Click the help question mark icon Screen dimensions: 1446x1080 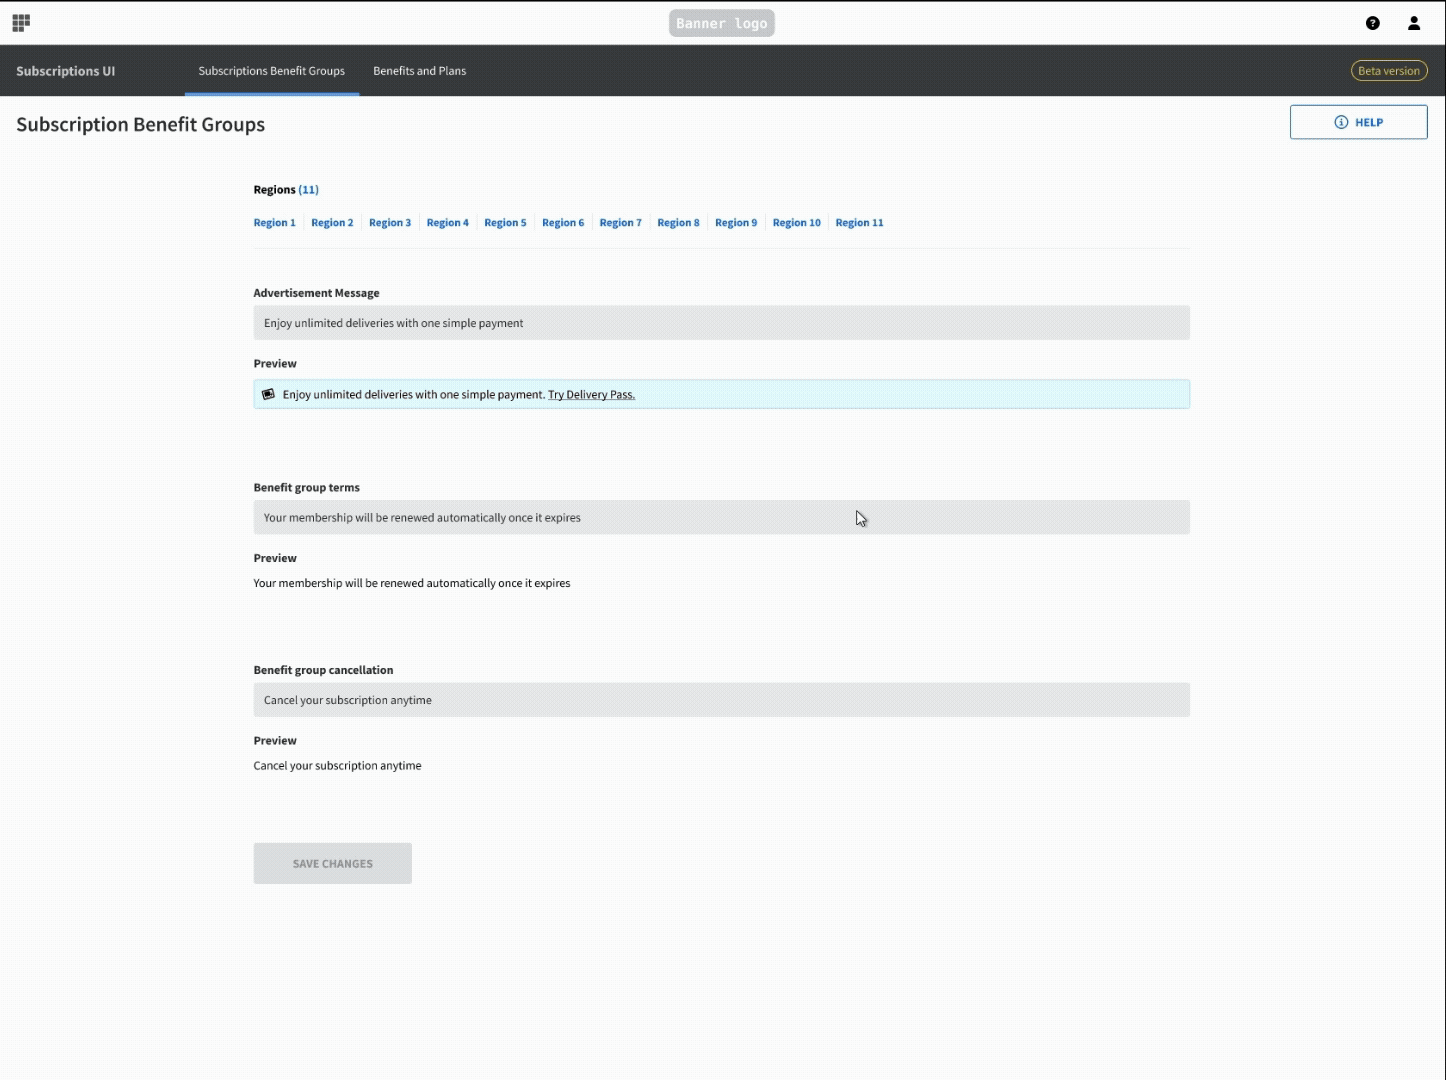1373,23
